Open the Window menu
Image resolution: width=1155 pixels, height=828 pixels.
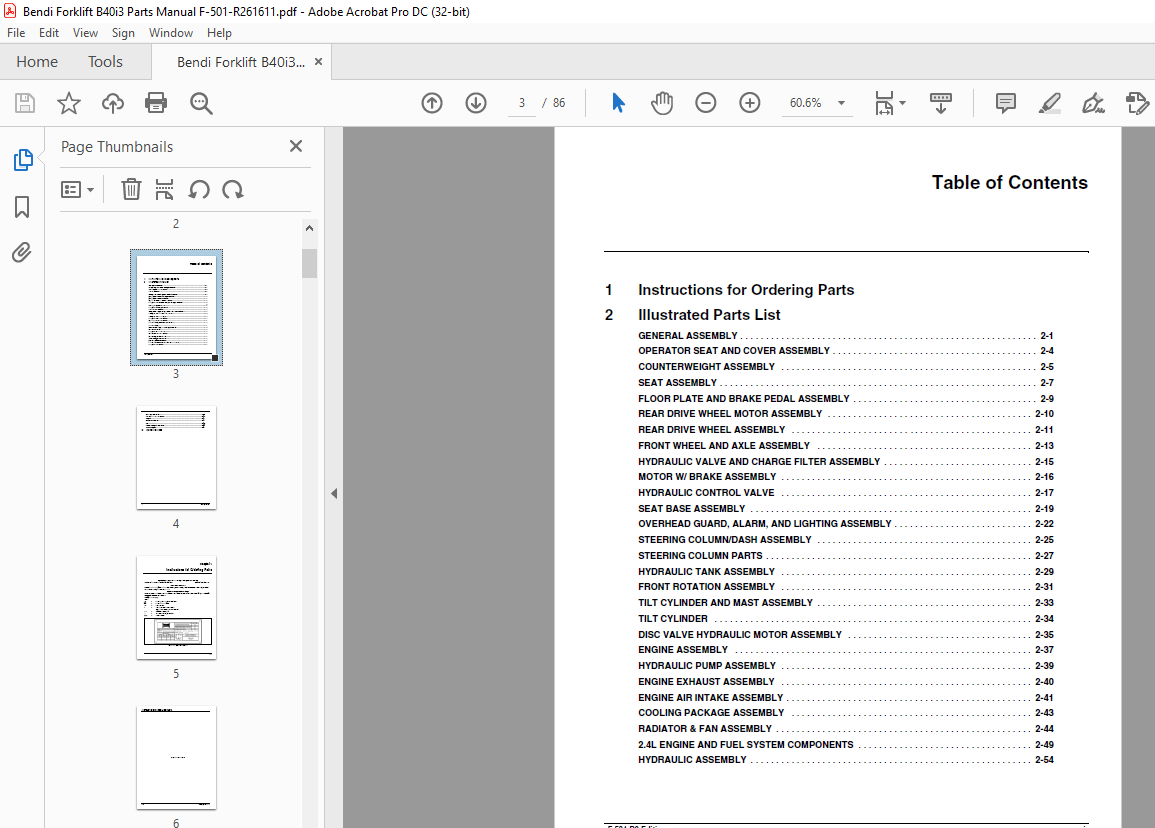(171, 32)
